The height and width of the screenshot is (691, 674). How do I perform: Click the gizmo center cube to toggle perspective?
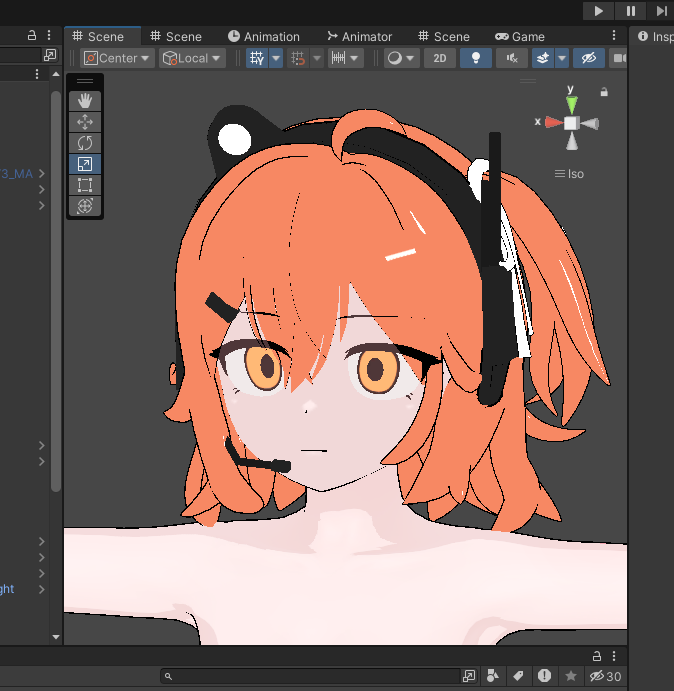pyautogui.click(x=571, y=123)
